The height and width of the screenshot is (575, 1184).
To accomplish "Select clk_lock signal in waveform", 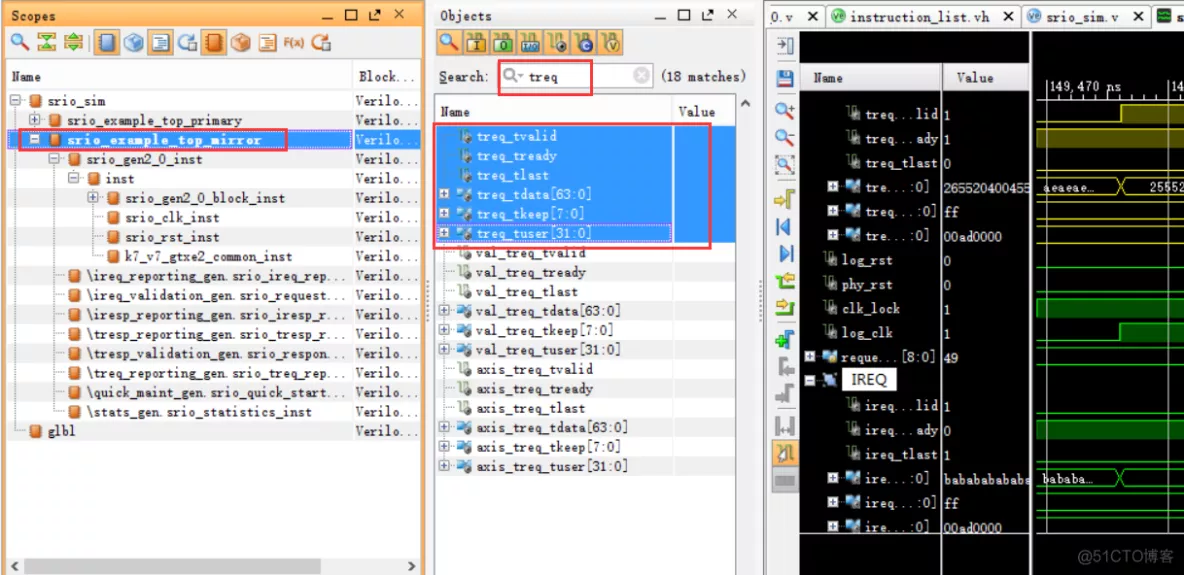I will point(870,308).
